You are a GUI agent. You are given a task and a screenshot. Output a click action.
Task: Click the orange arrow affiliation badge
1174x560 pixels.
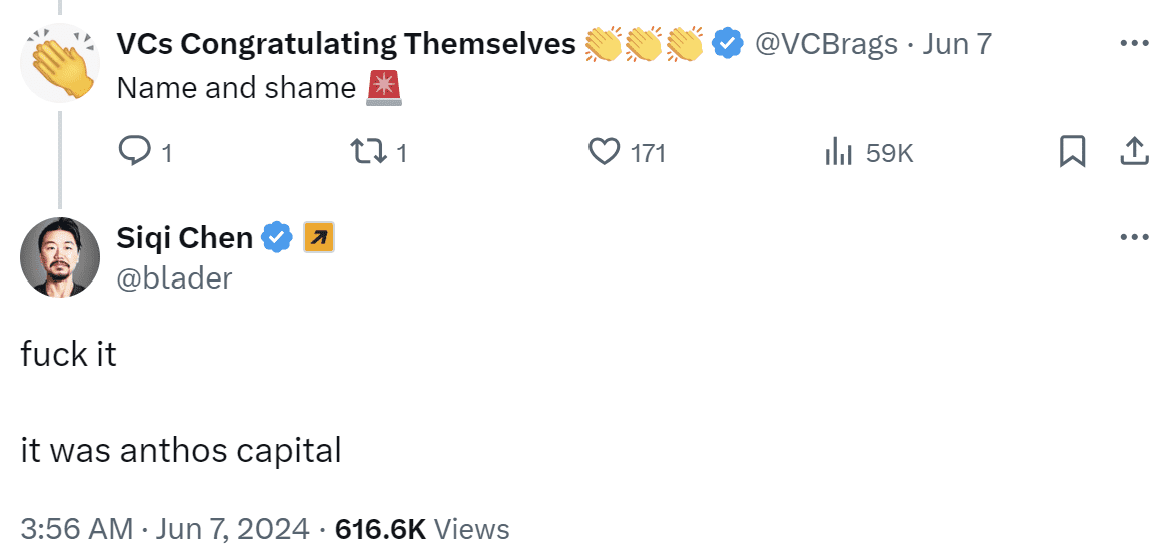point(318,238)
